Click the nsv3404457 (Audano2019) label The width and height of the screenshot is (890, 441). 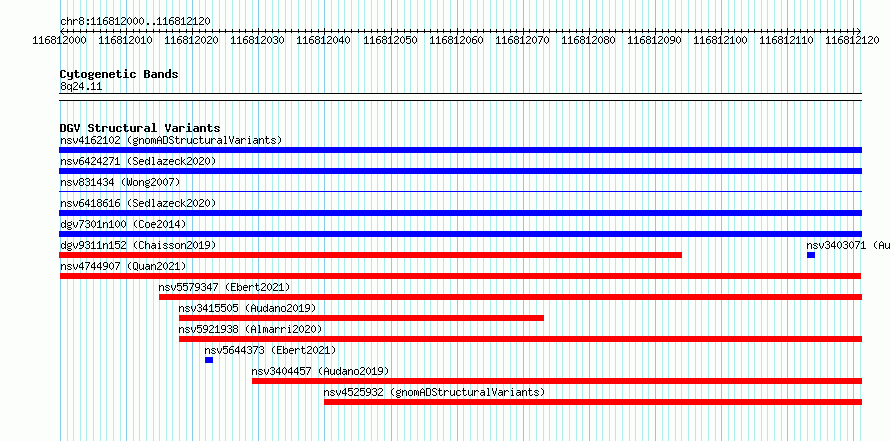320,371
